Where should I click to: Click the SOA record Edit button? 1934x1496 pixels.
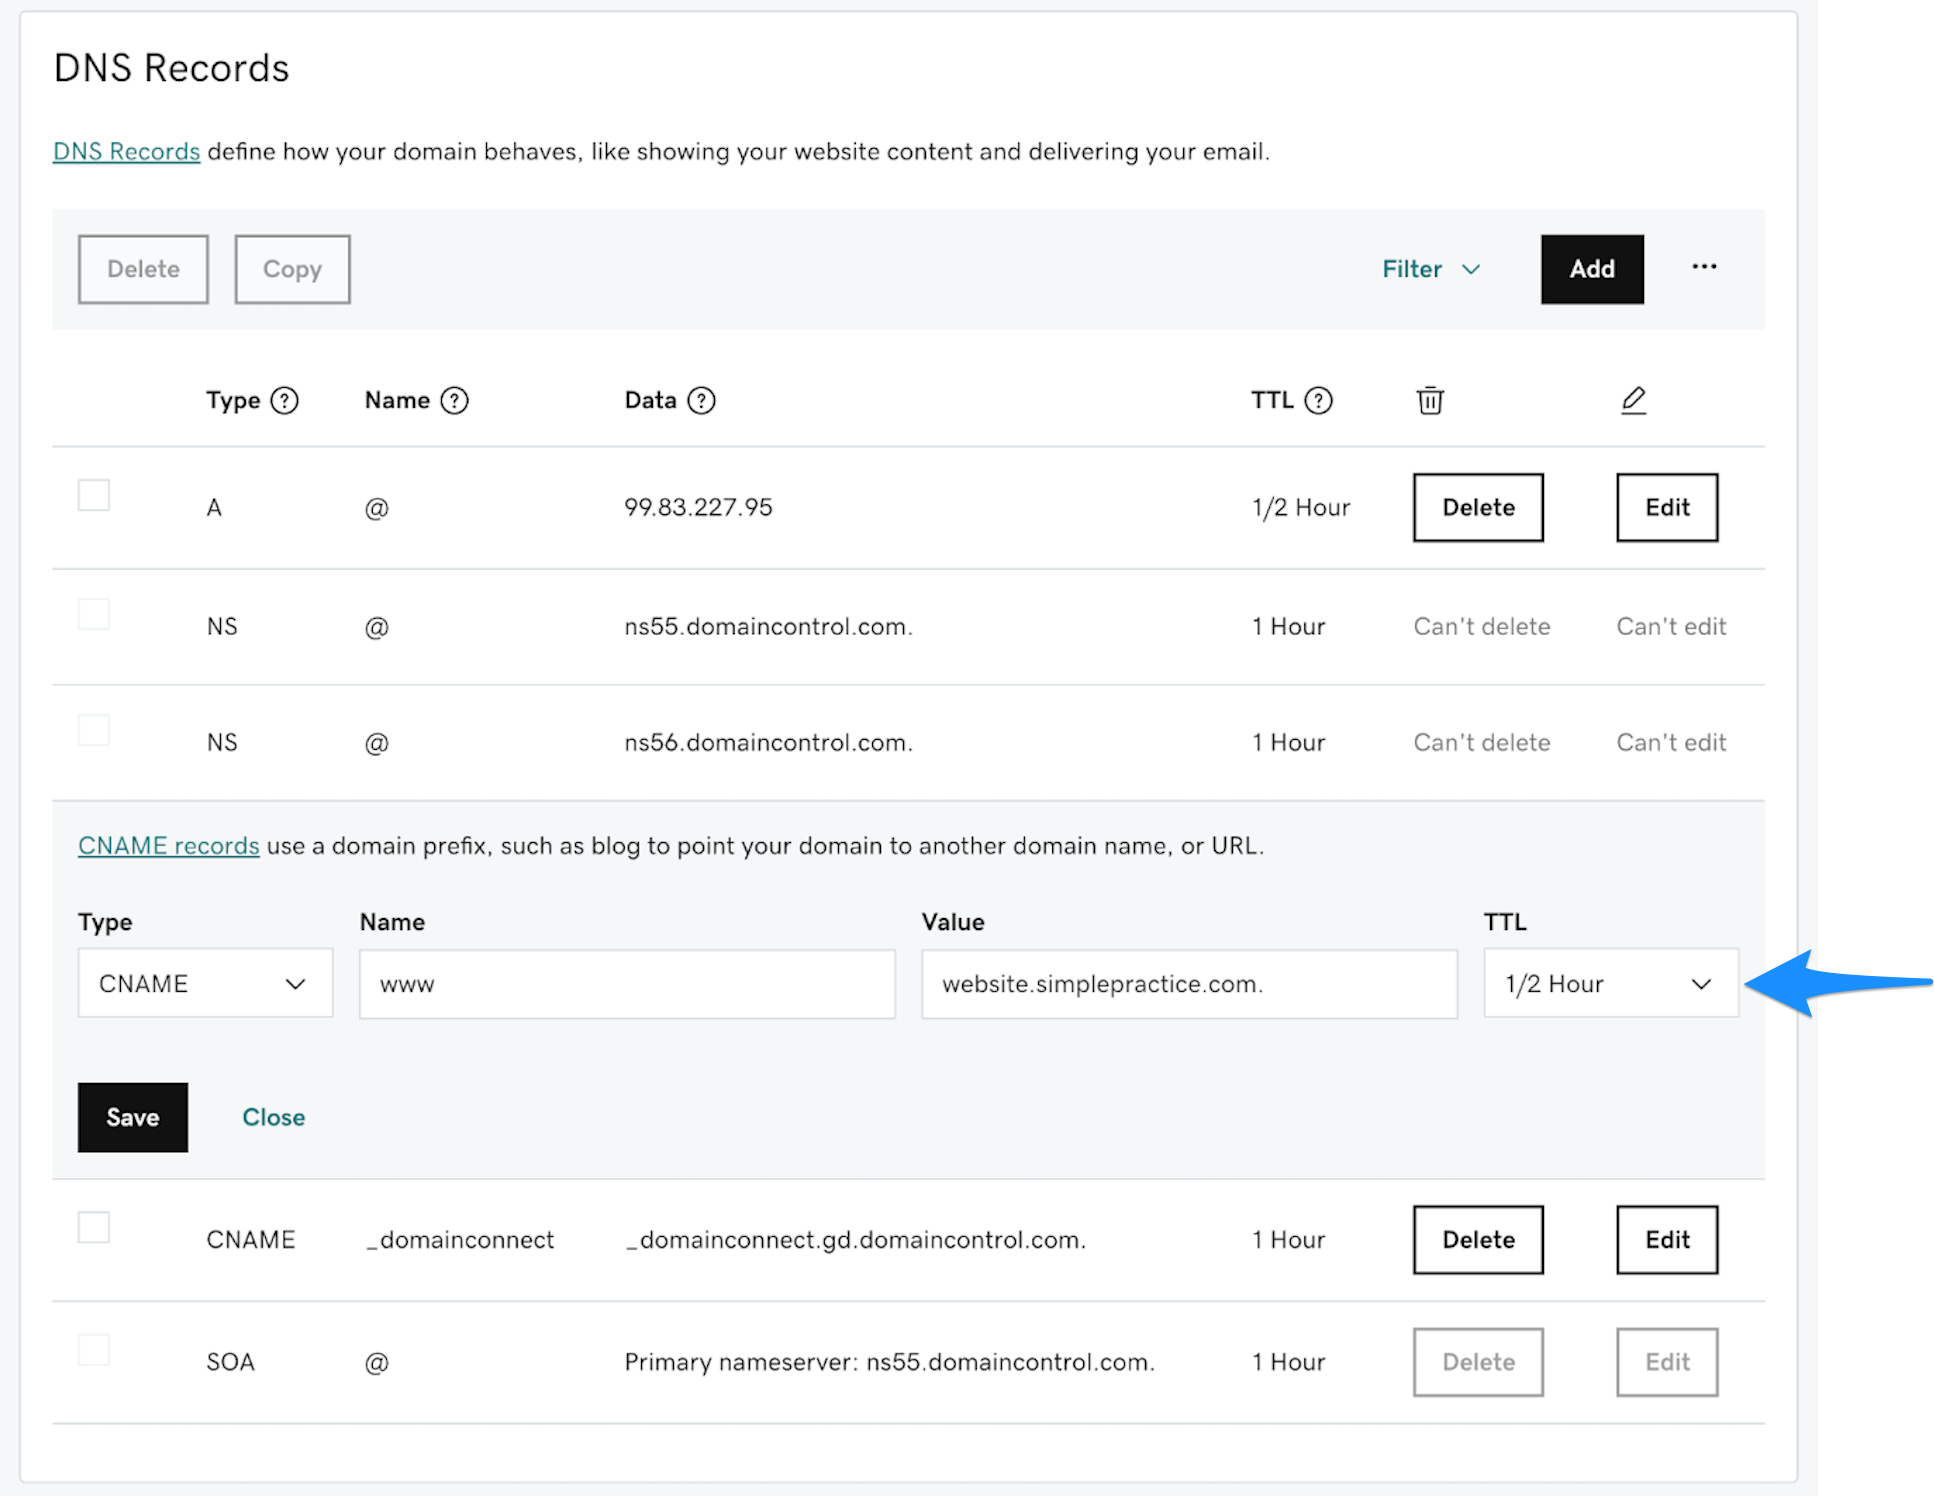click(1667, 1362)
